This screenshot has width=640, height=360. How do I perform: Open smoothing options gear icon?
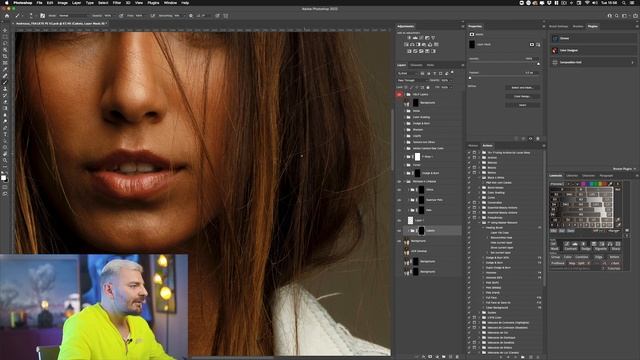pyautogui.click(x=191, y=16)
